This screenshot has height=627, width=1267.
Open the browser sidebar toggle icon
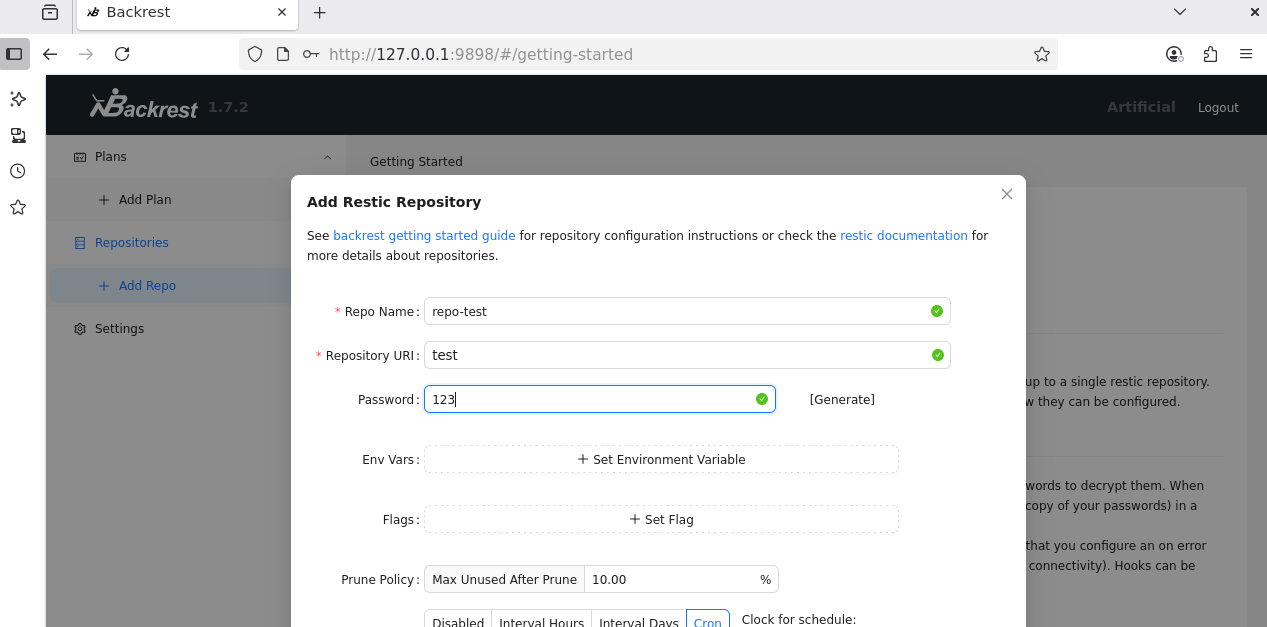(x=14, y=54)
